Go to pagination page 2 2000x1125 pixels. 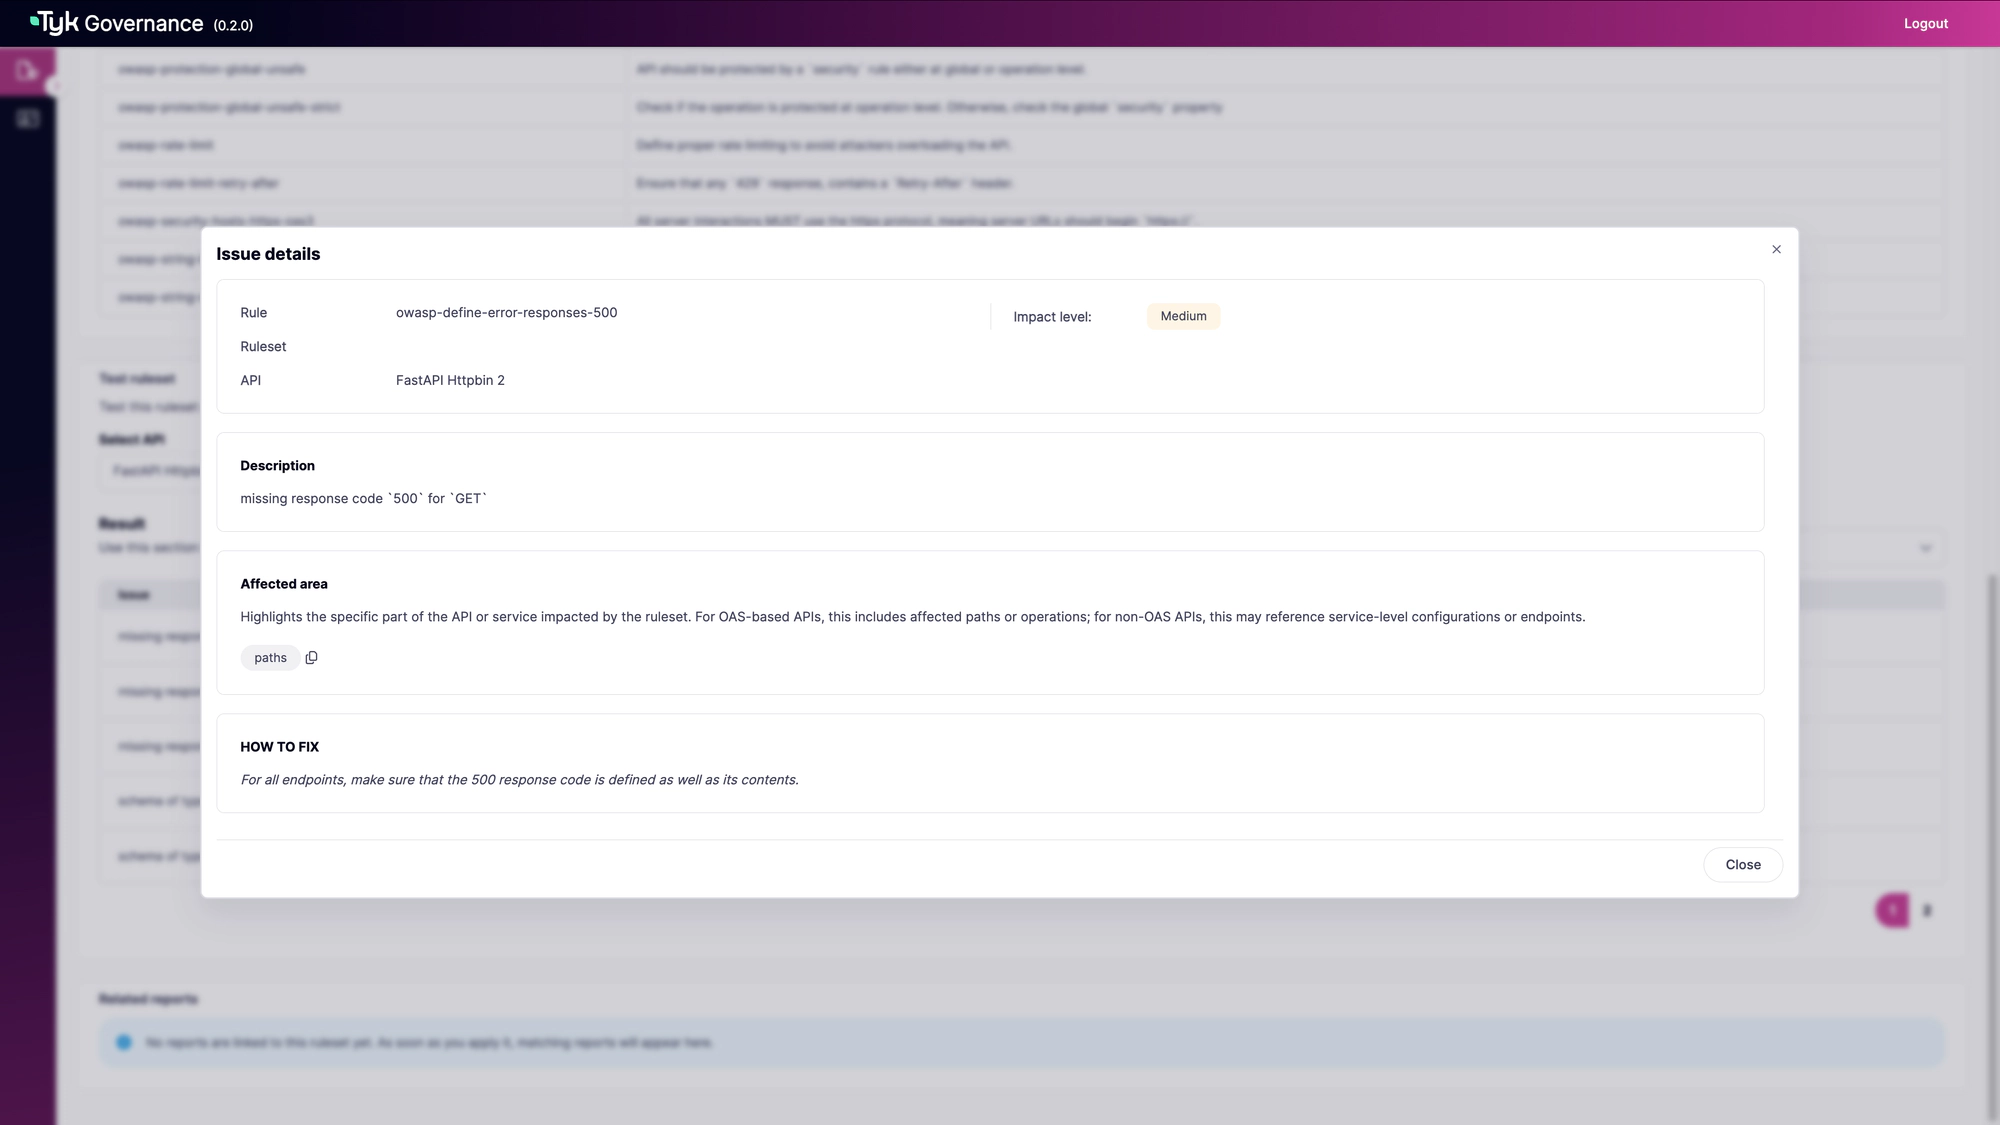(x=1927, y=910)
